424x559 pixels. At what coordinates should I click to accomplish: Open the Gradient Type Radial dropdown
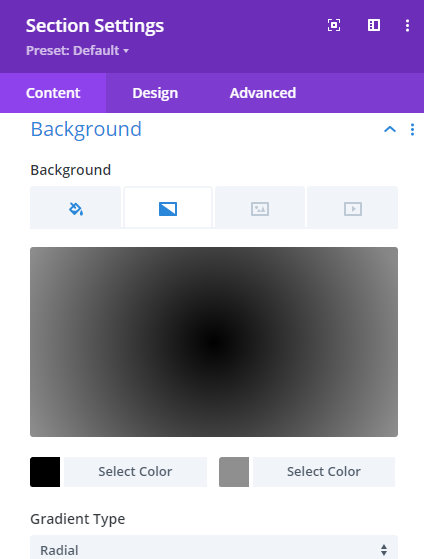(214, 548)
